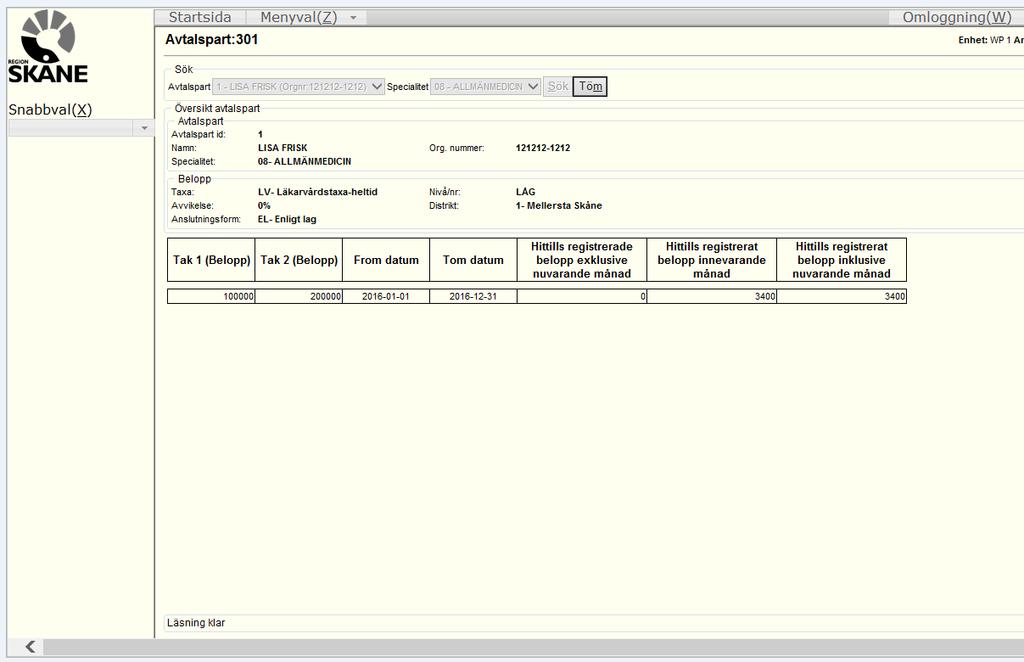Click the Läsning klar status text
The width and height of the screenshot is (1024, 662).
point(196,623)
